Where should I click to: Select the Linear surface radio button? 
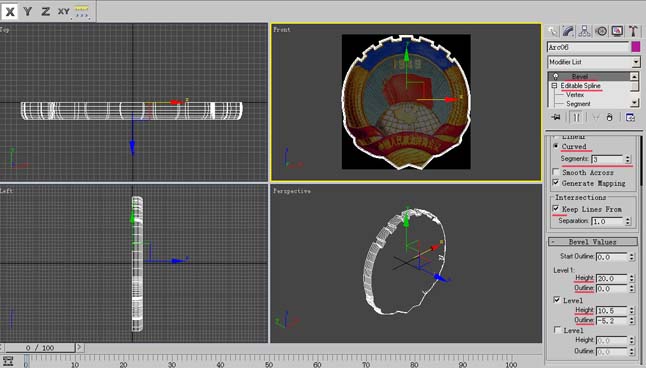point(556,136)
